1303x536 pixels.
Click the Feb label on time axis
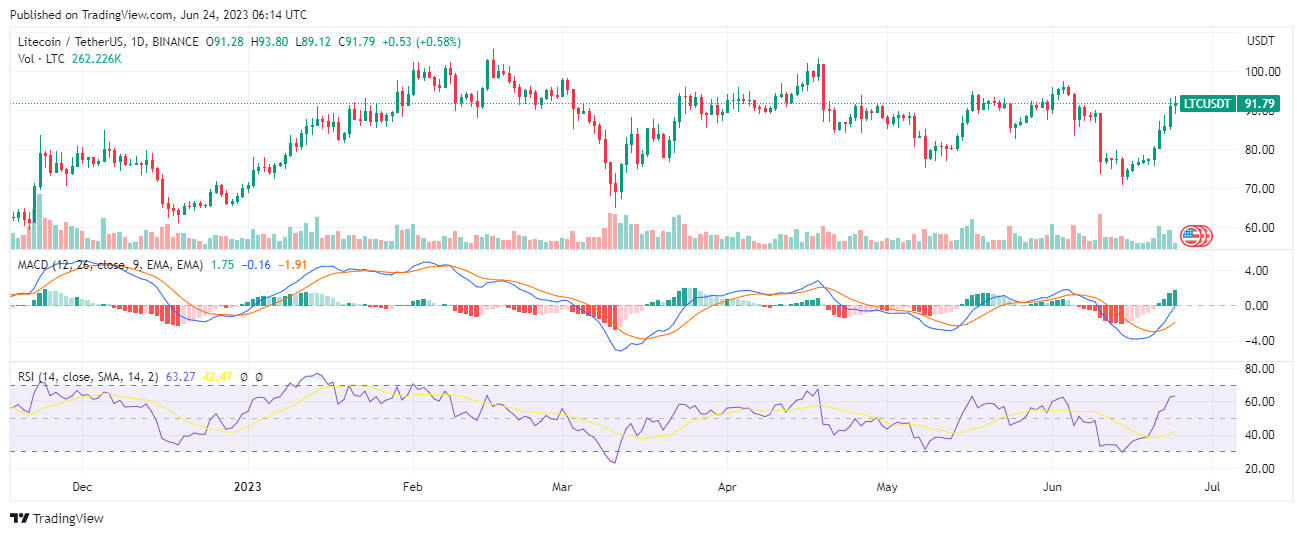(x=411, y=487)
